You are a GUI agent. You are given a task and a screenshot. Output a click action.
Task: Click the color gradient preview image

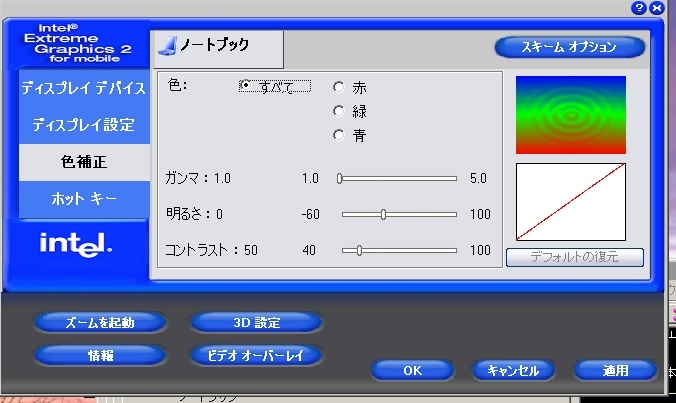pos(571,115)
